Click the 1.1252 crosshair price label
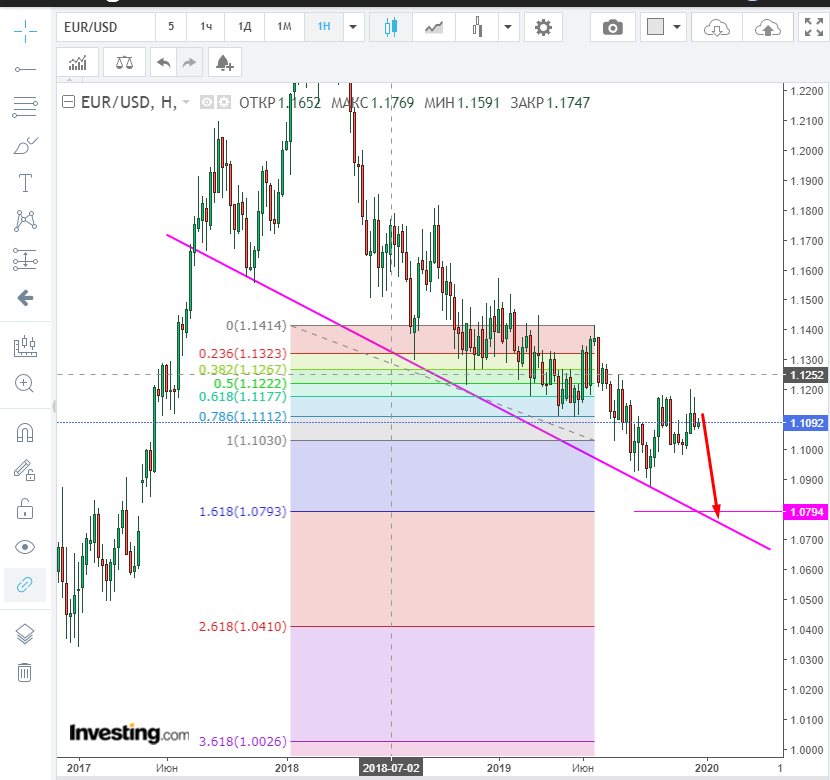Screen dimensions: 830x780 [806, 375]
